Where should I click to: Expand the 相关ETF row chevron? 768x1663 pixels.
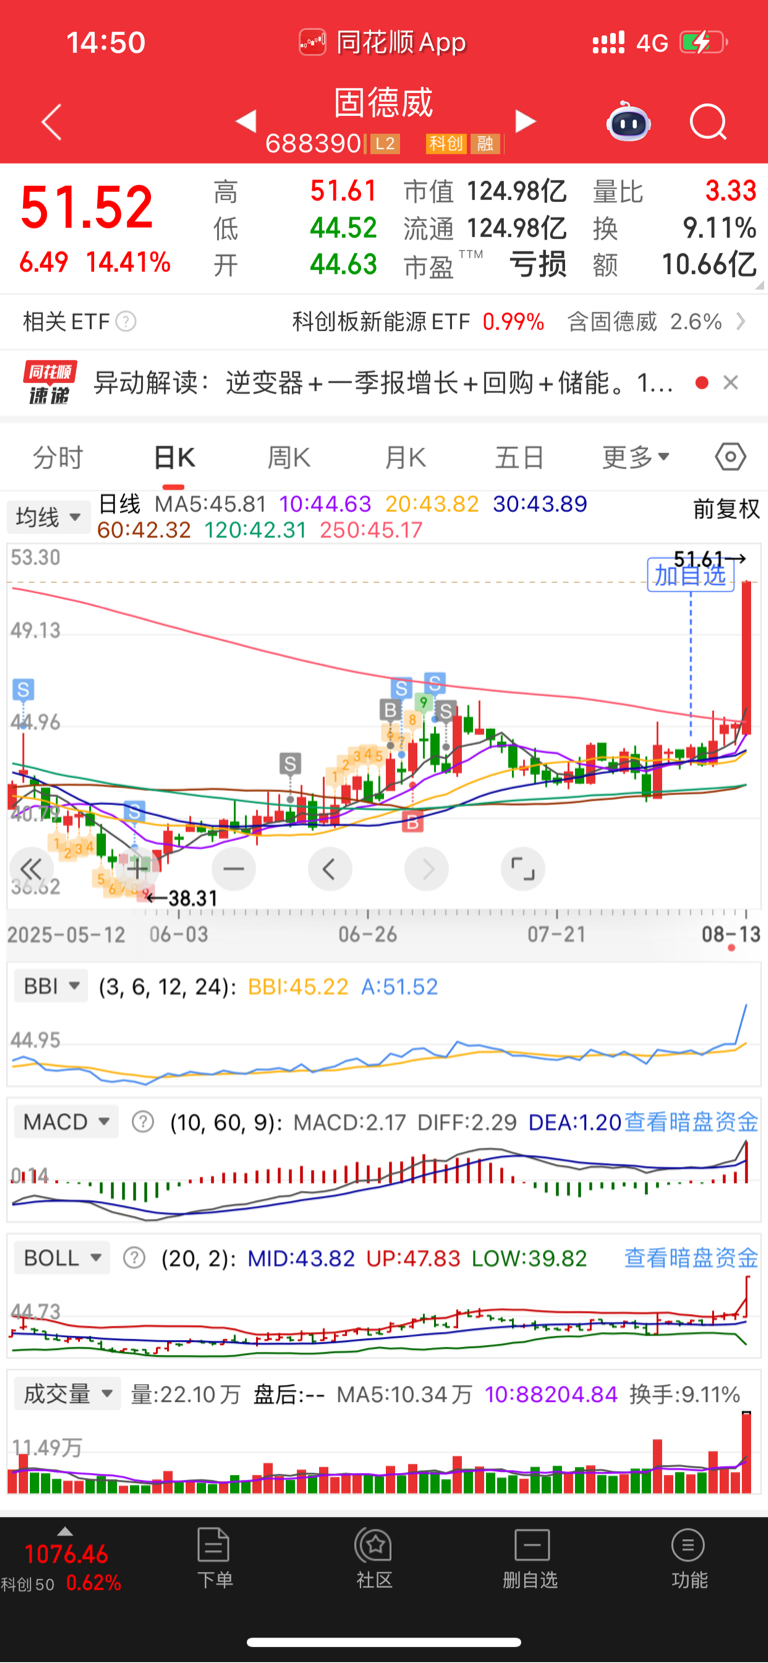coord(741,321)
